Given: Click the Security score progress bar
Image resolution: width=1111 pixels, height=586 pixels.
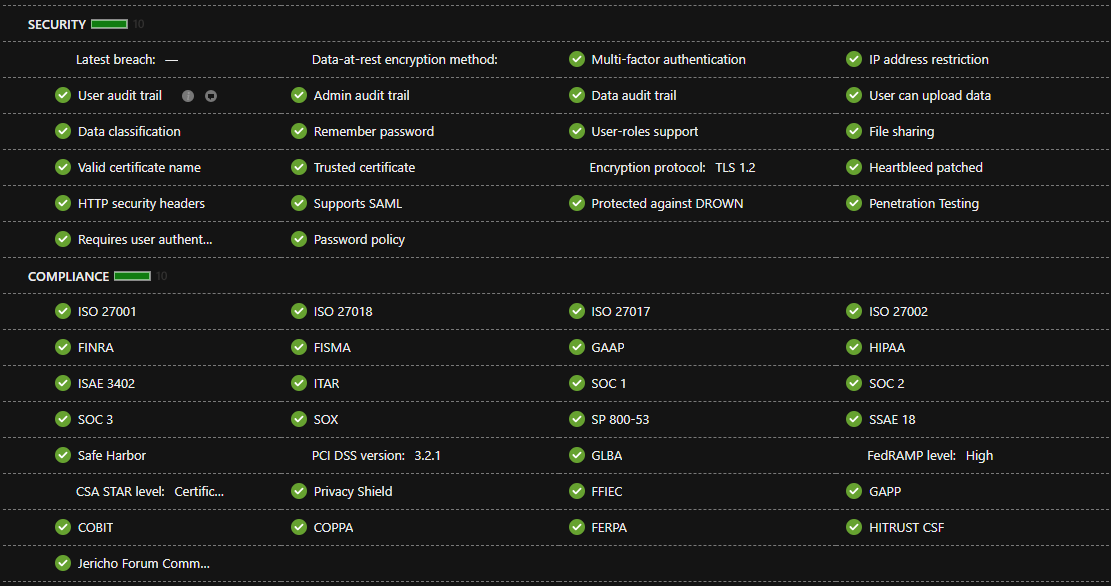Looking at the screenshot, I should [x=109, y=24].
